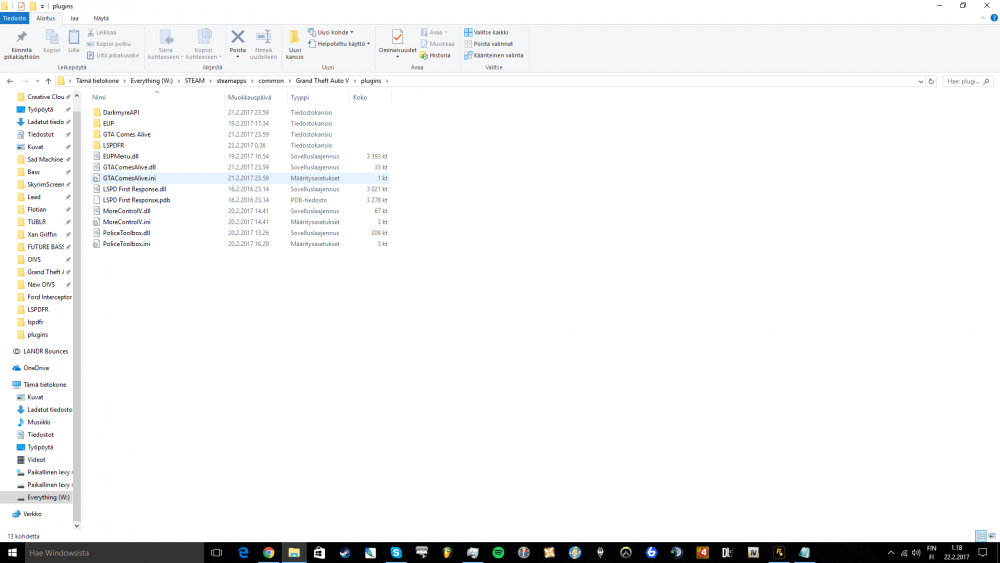
Task: Click Nimeä uudelleen rename icon
Action: 263,37
